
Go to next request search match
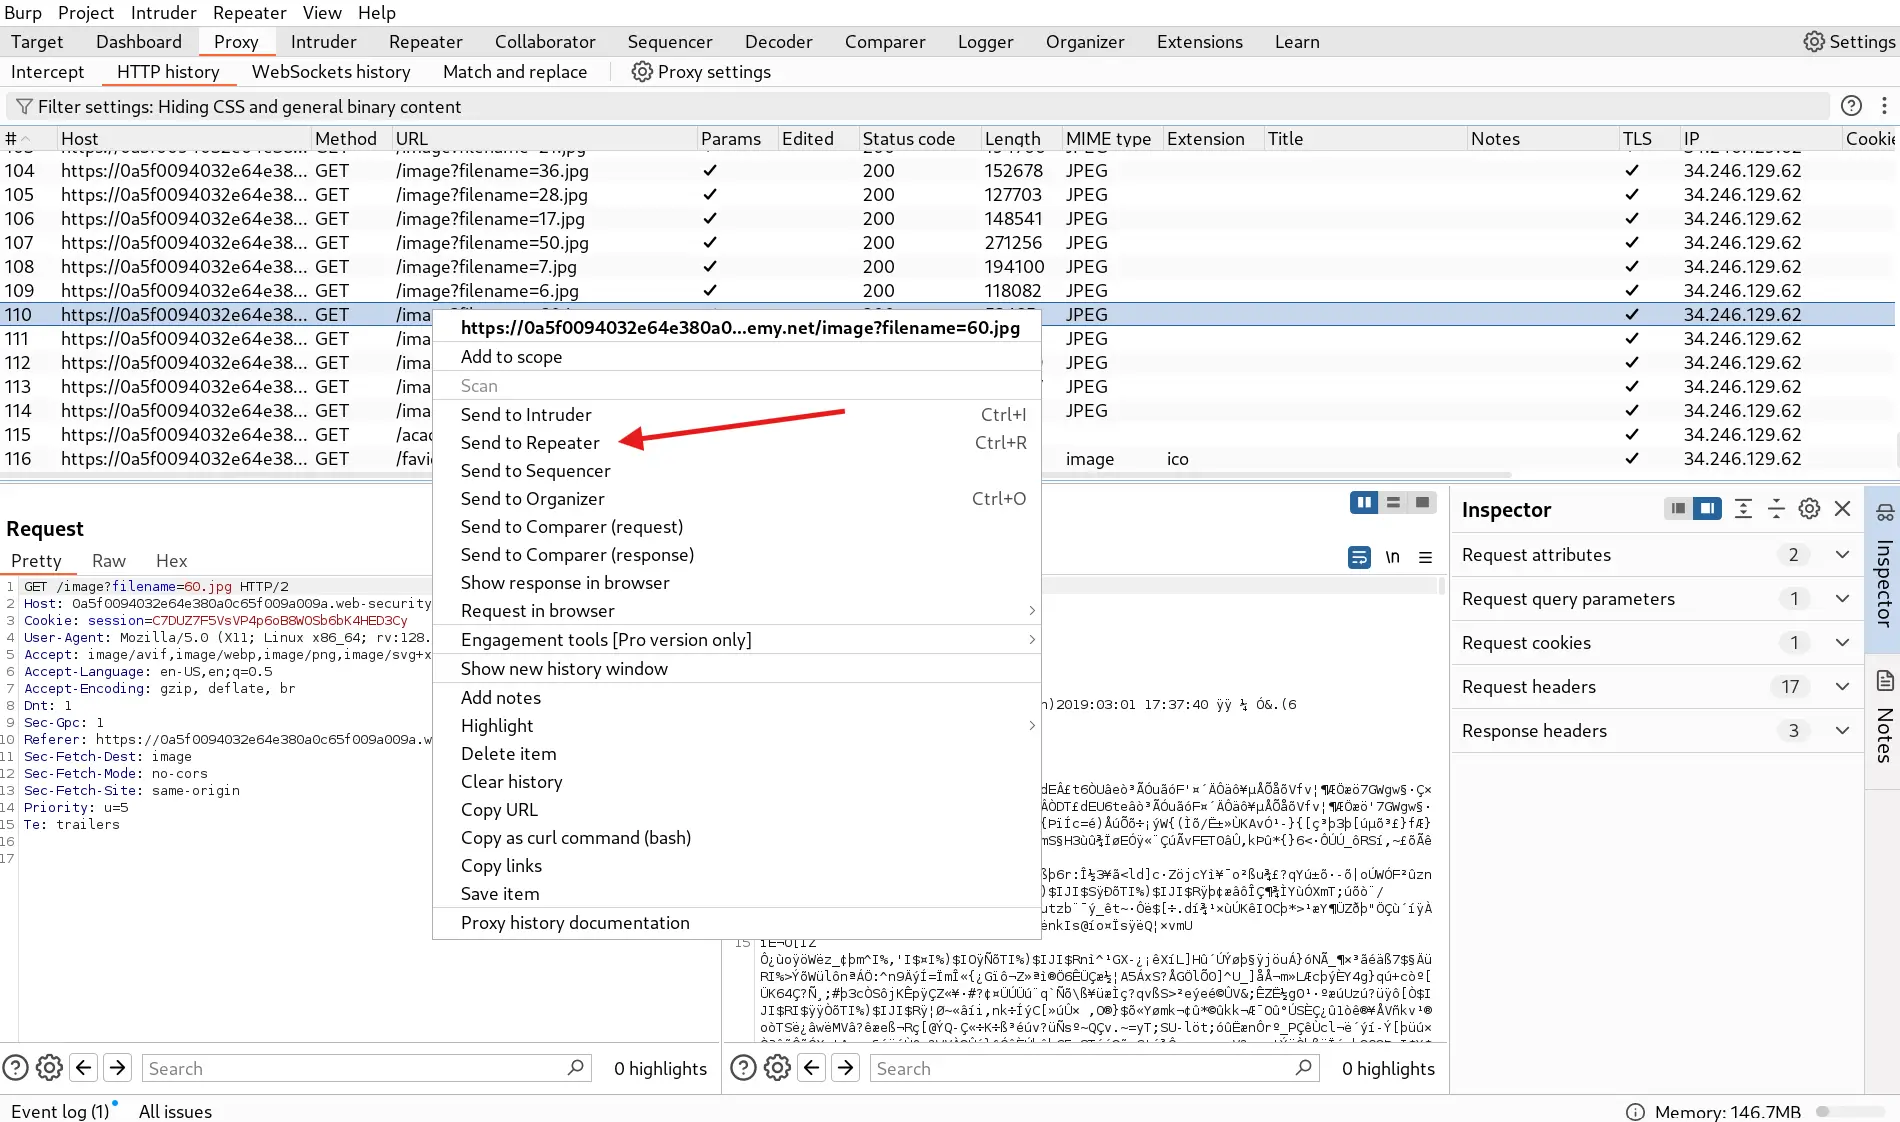(117, 1068)
